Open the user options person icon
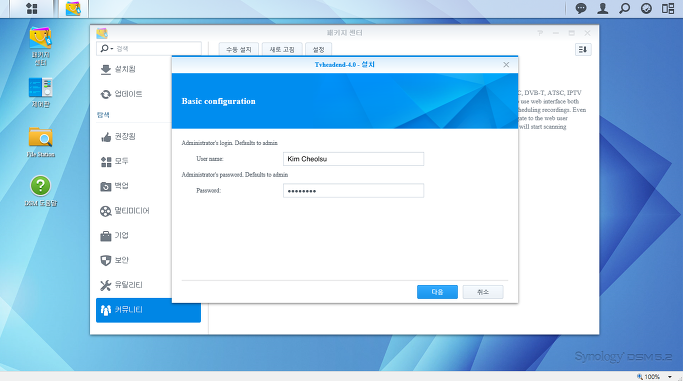This screenshot has height=381, width=683. (x=602, y=8)
